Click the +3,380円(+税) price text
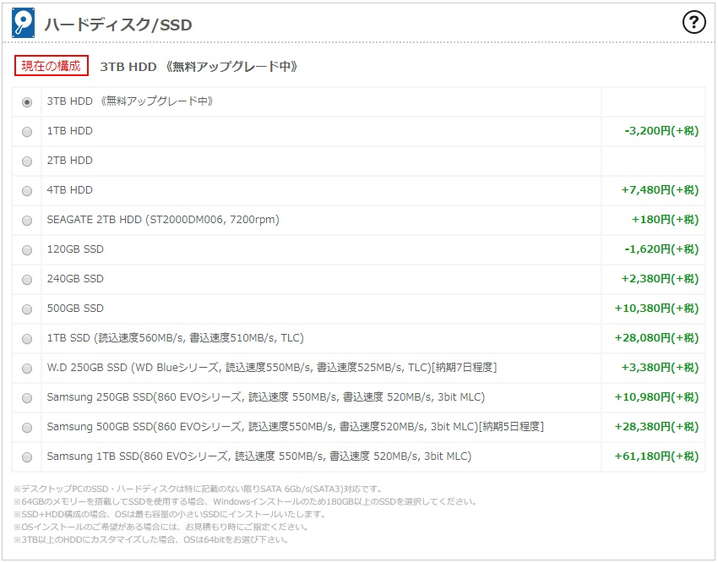This screenshot has height=563, width=718. tap(659, 368)
